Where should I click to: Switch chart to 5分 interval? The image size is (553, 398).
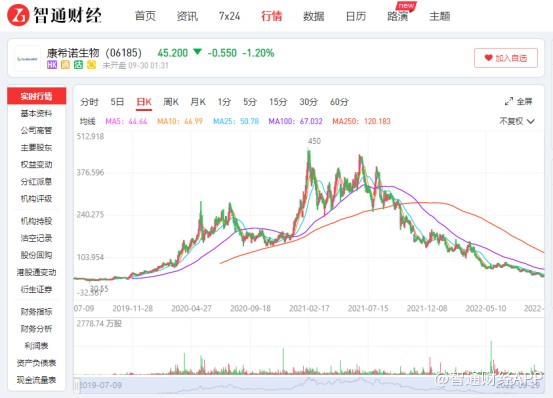(x=250, y=102)
